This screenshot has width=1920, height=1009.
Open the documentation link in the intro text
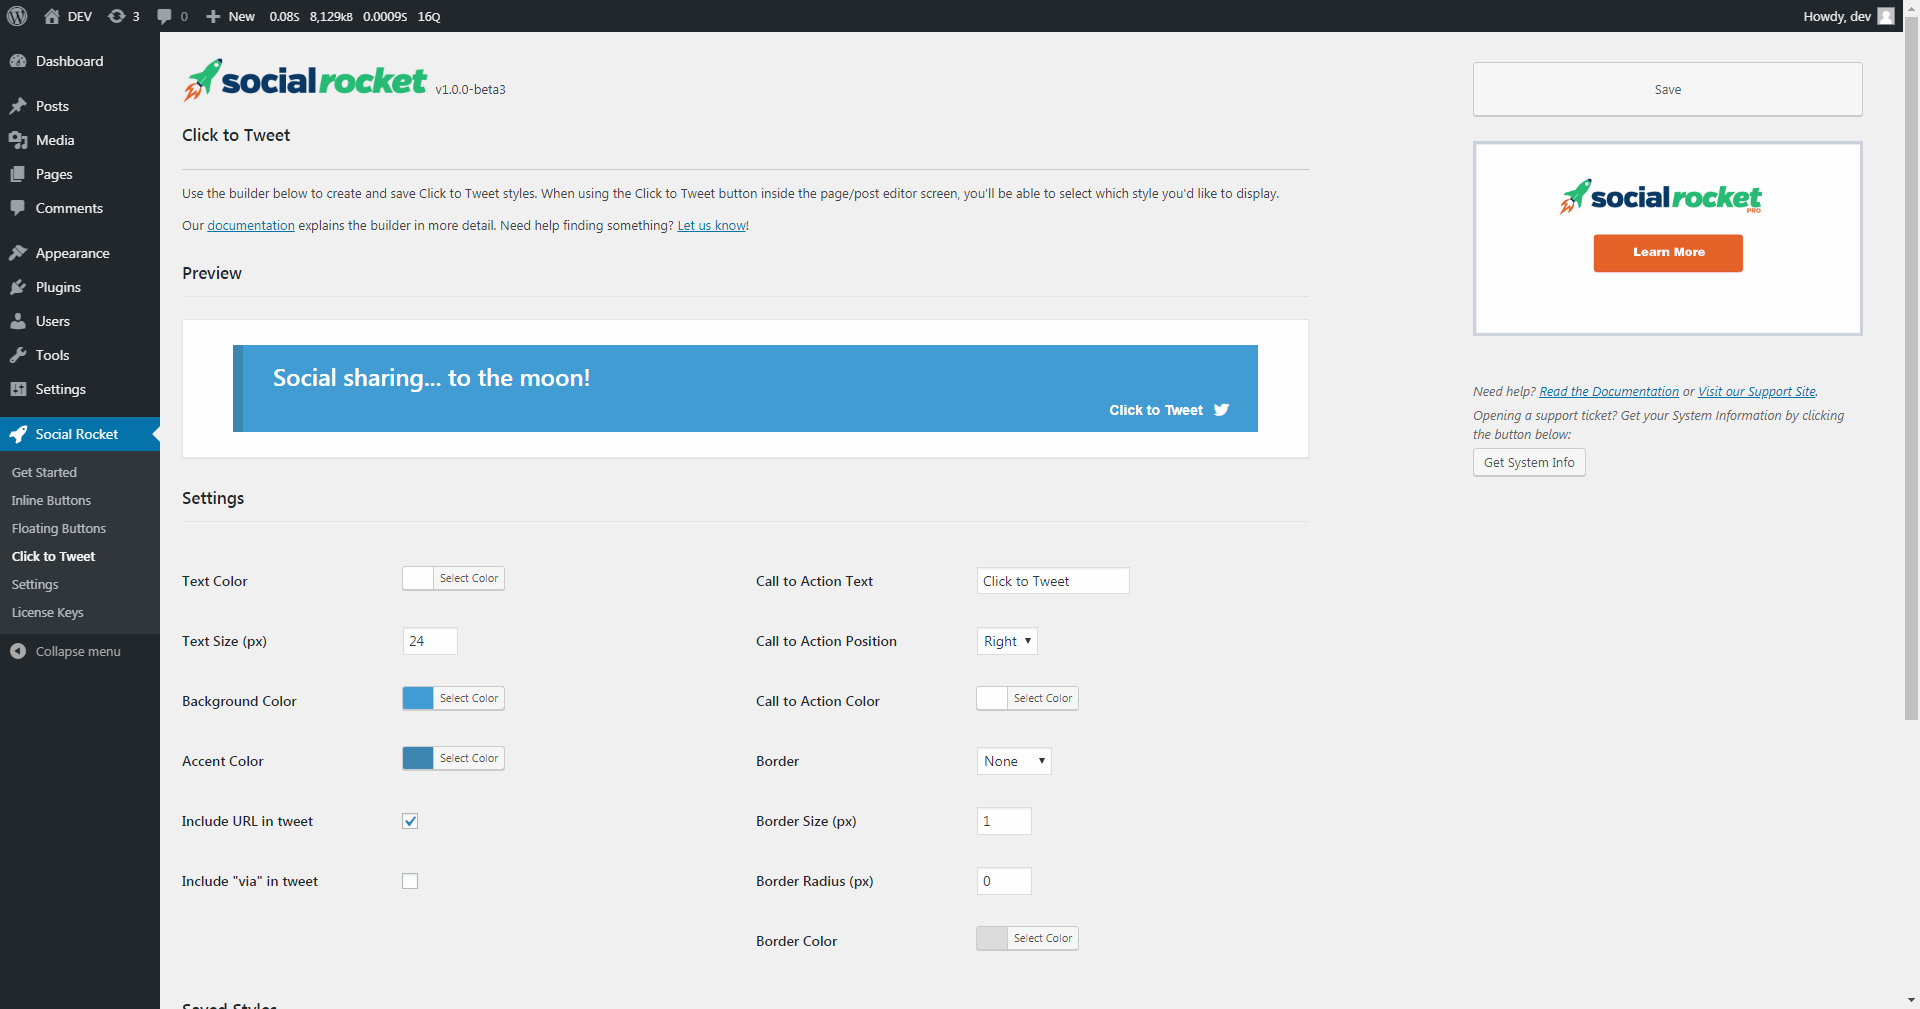point(251,225)
